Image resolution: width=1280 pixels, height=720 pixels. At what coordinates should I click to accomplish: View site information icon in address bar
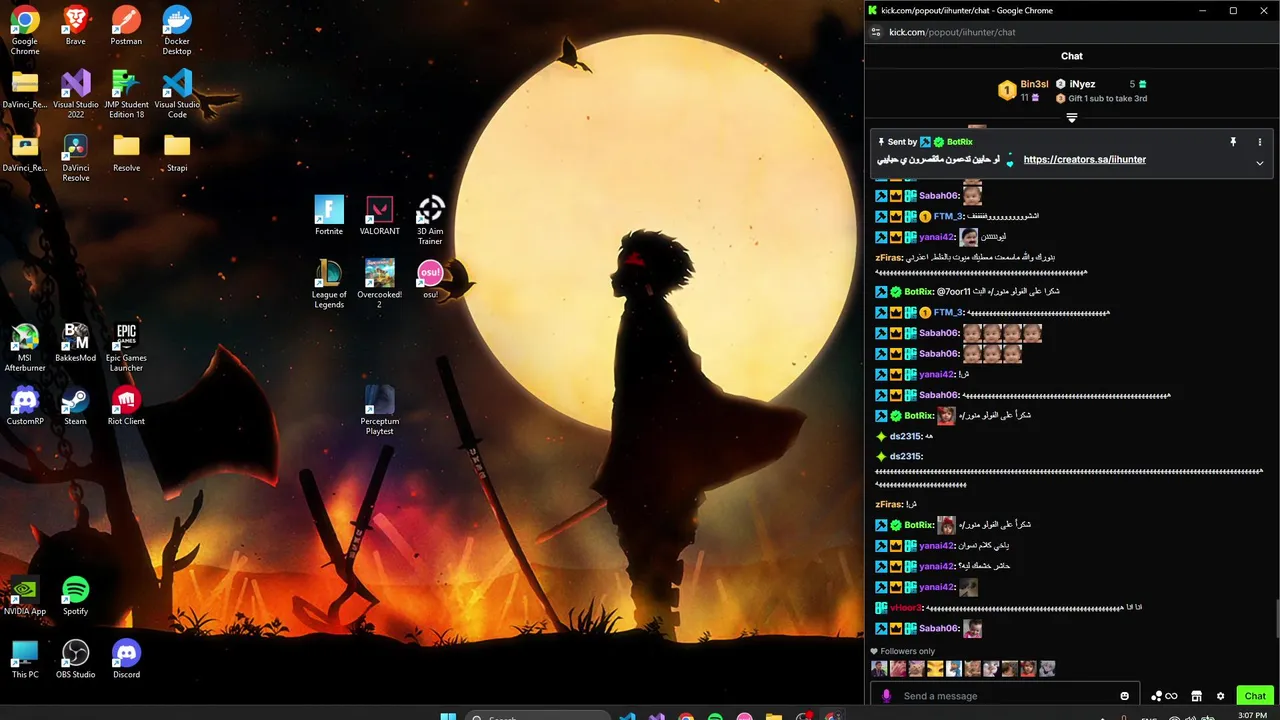[x=876, y=32]
